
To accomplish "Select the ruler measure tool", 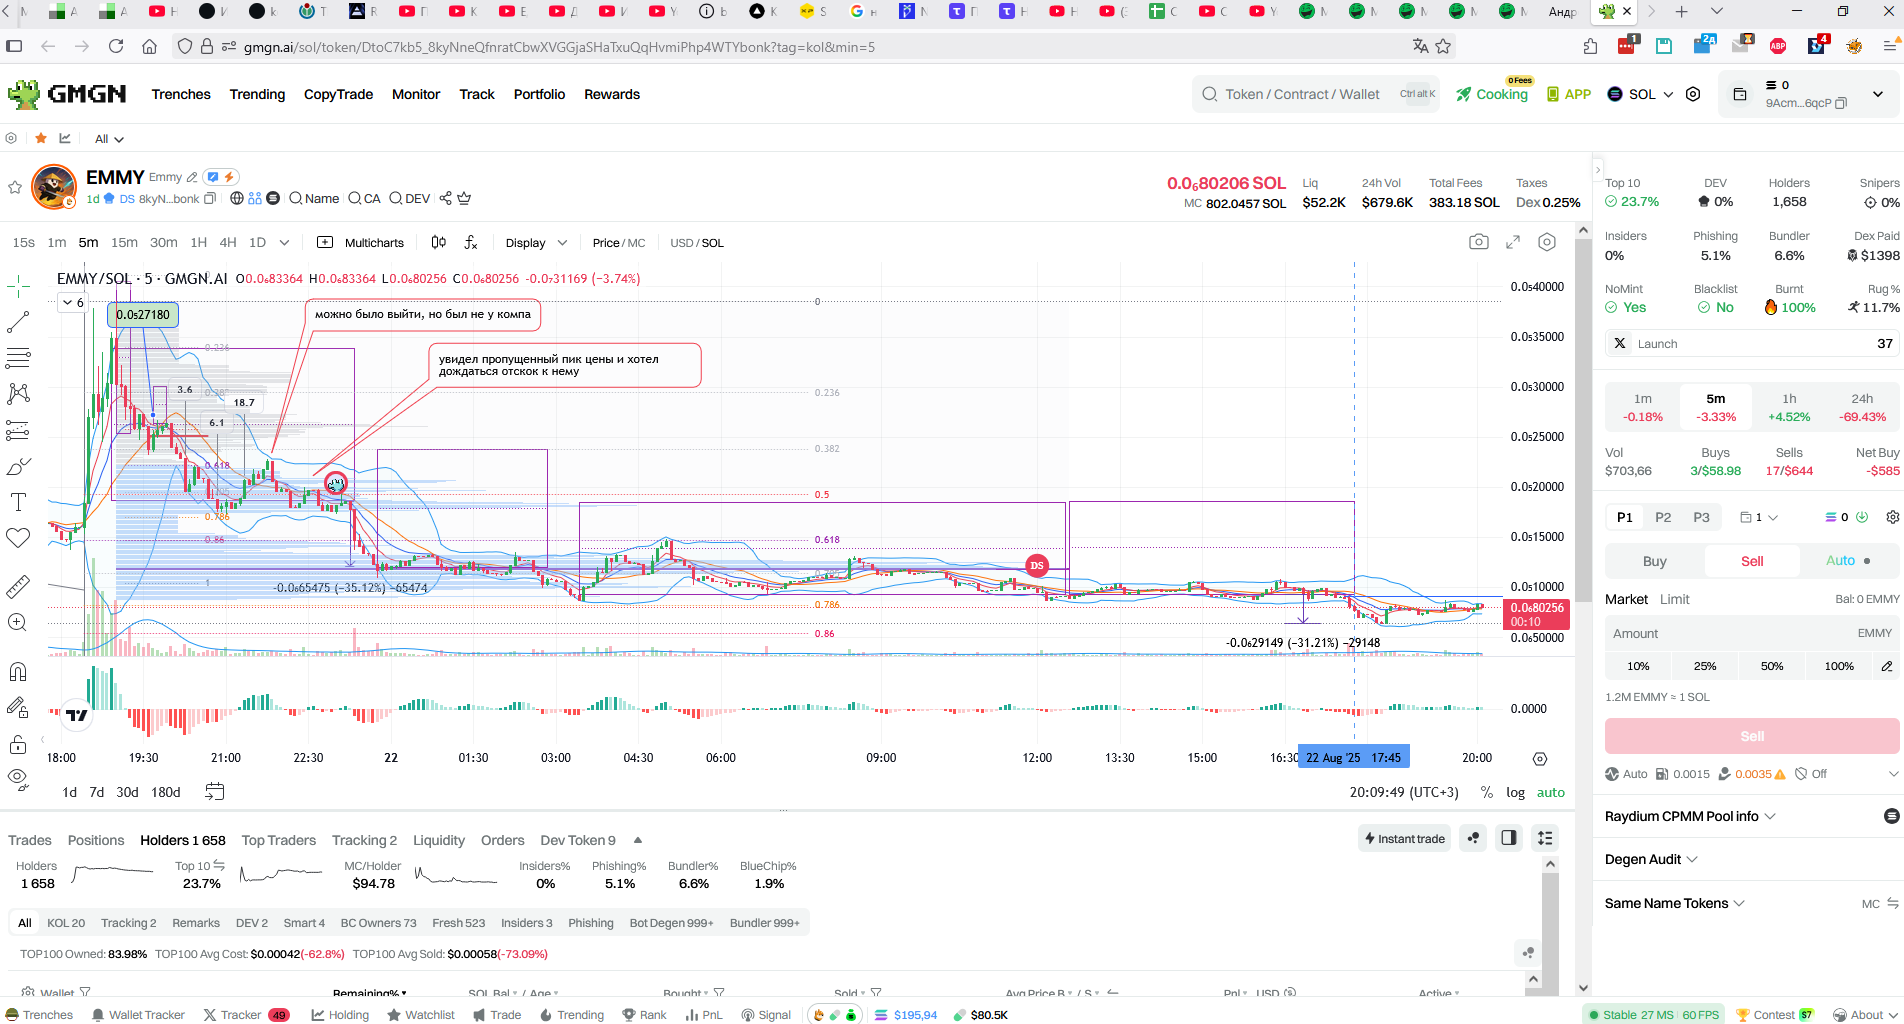I will click(18, 586).
